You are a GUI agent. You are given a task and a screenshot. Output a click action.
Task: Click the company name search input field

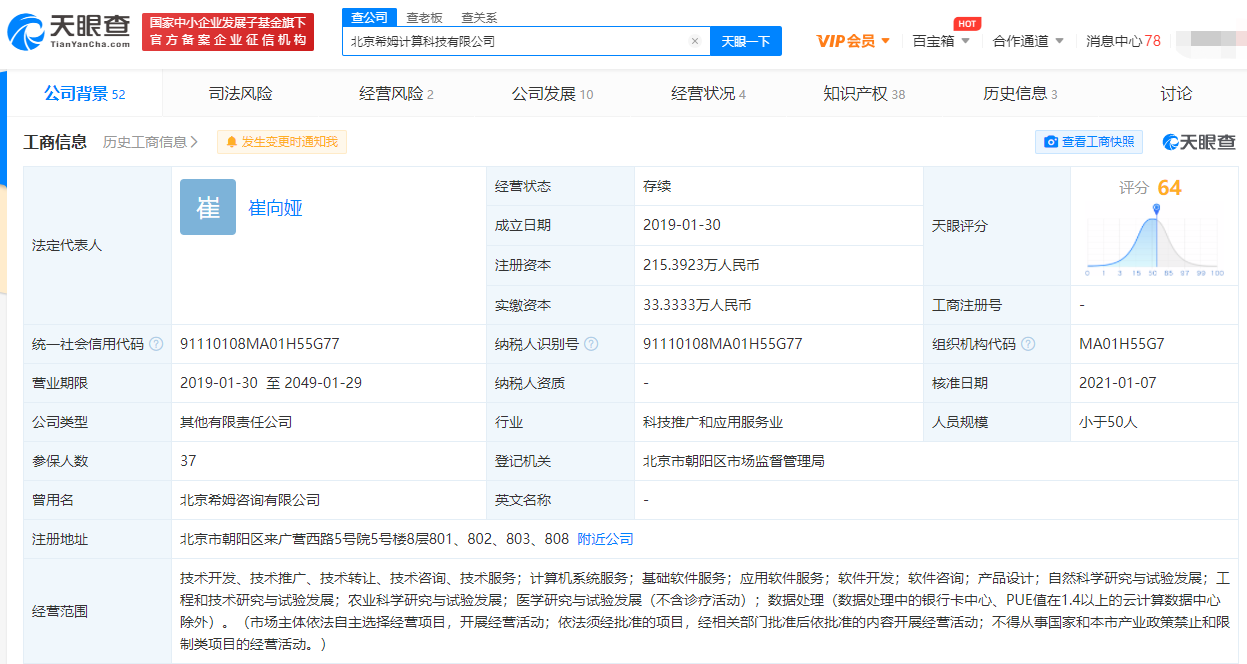(x=515, y=41)
